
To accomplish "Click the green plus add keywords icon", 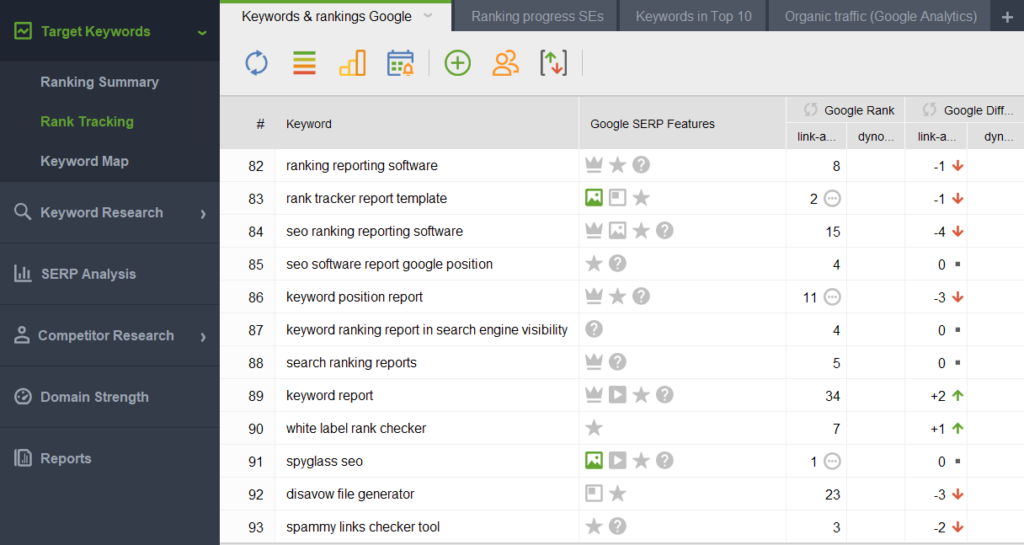I will click(457, 64).
